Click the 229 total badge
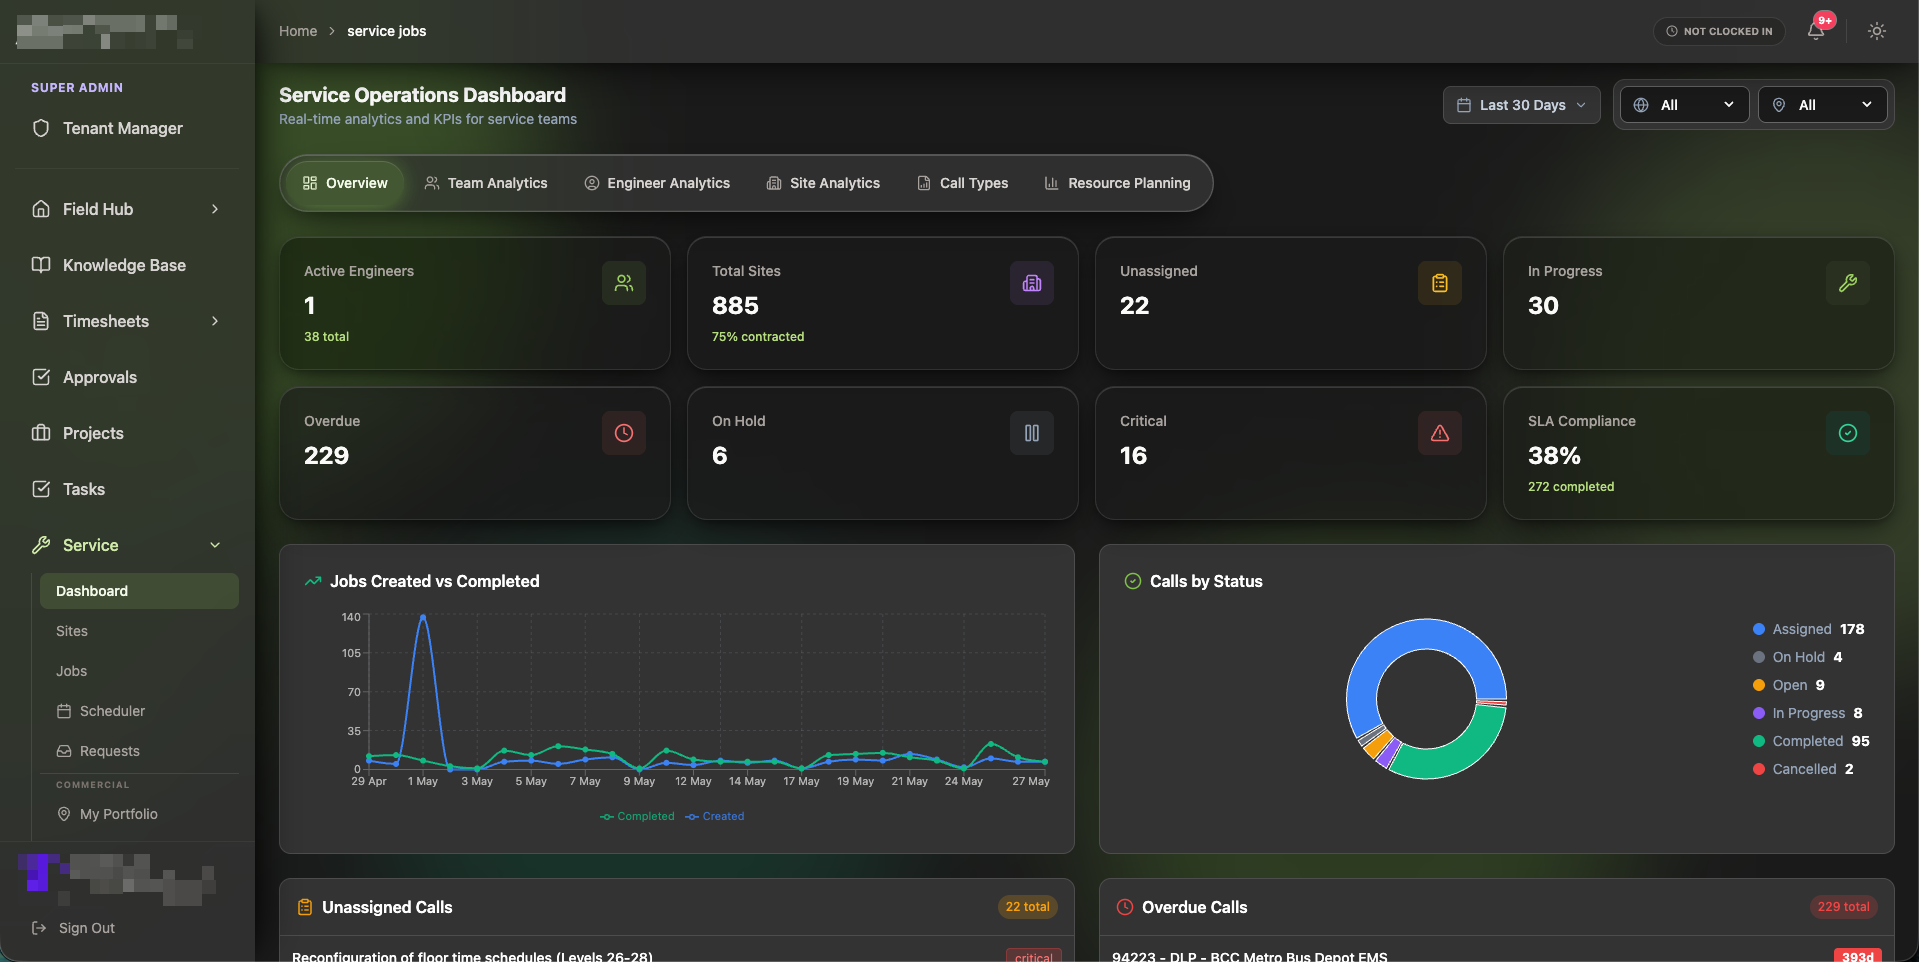Viewport: 1919px width, 962px height. (1843, 907)
